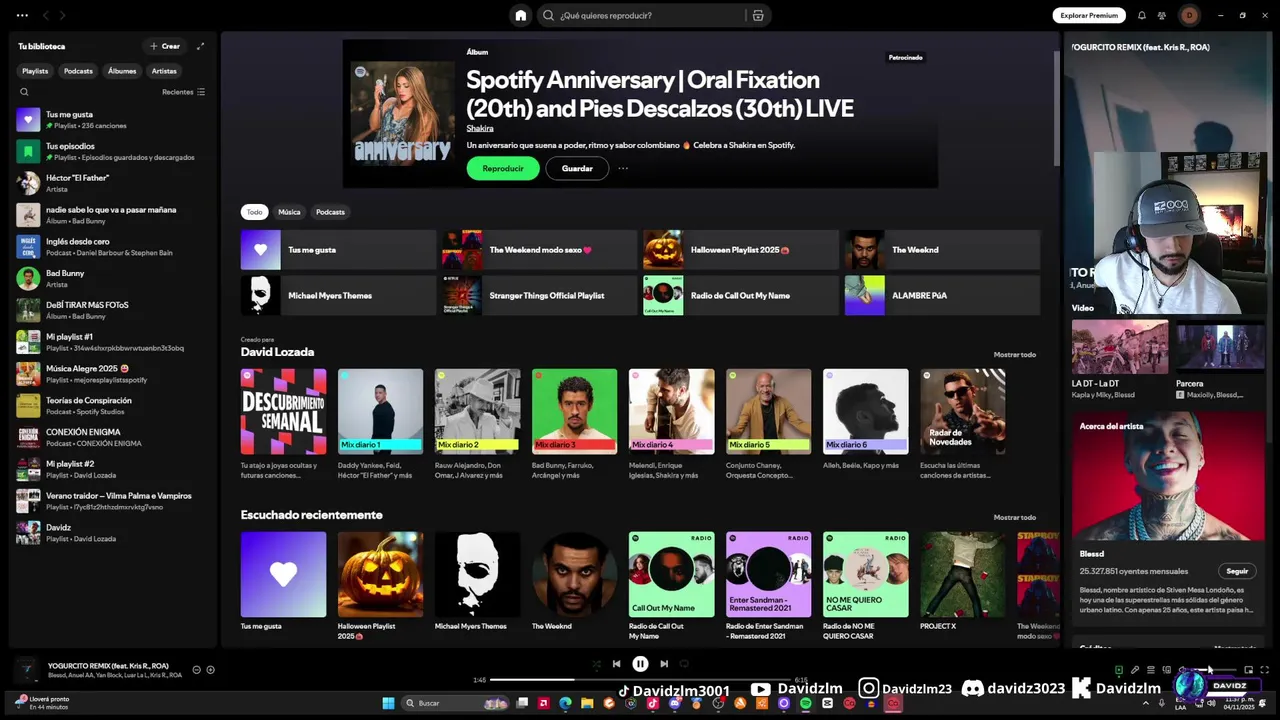This screenshot has height=720, width=1280.
Task: Expand Your Library to full view
Action: tap(200, 46)
